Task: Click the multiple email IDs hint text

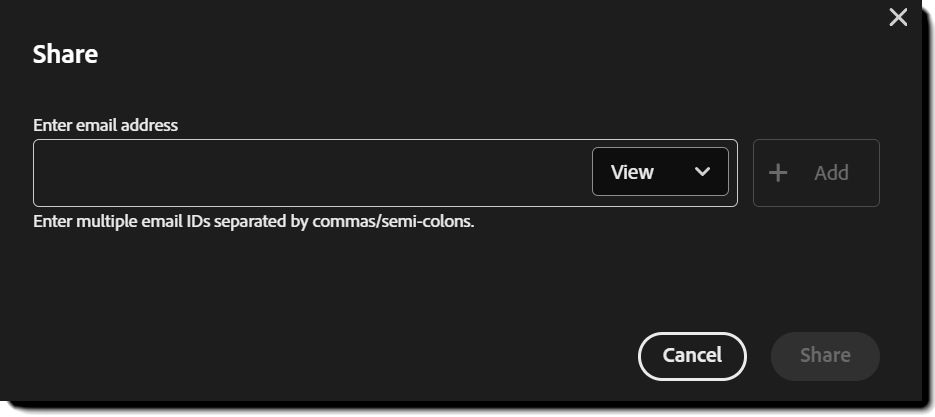Action: pyautogui.click(x=253, y=221)
